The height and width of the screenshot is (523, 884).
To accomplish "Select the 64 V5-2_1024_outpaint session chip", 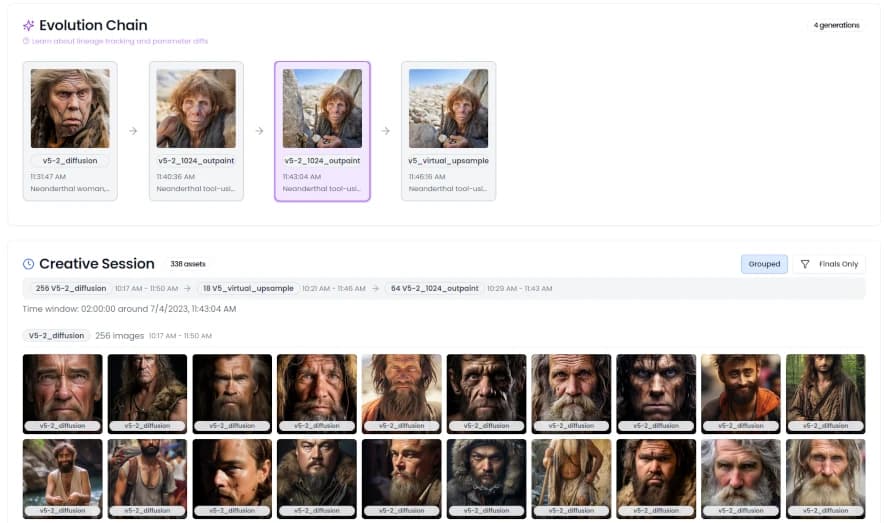I will point(435,289).
